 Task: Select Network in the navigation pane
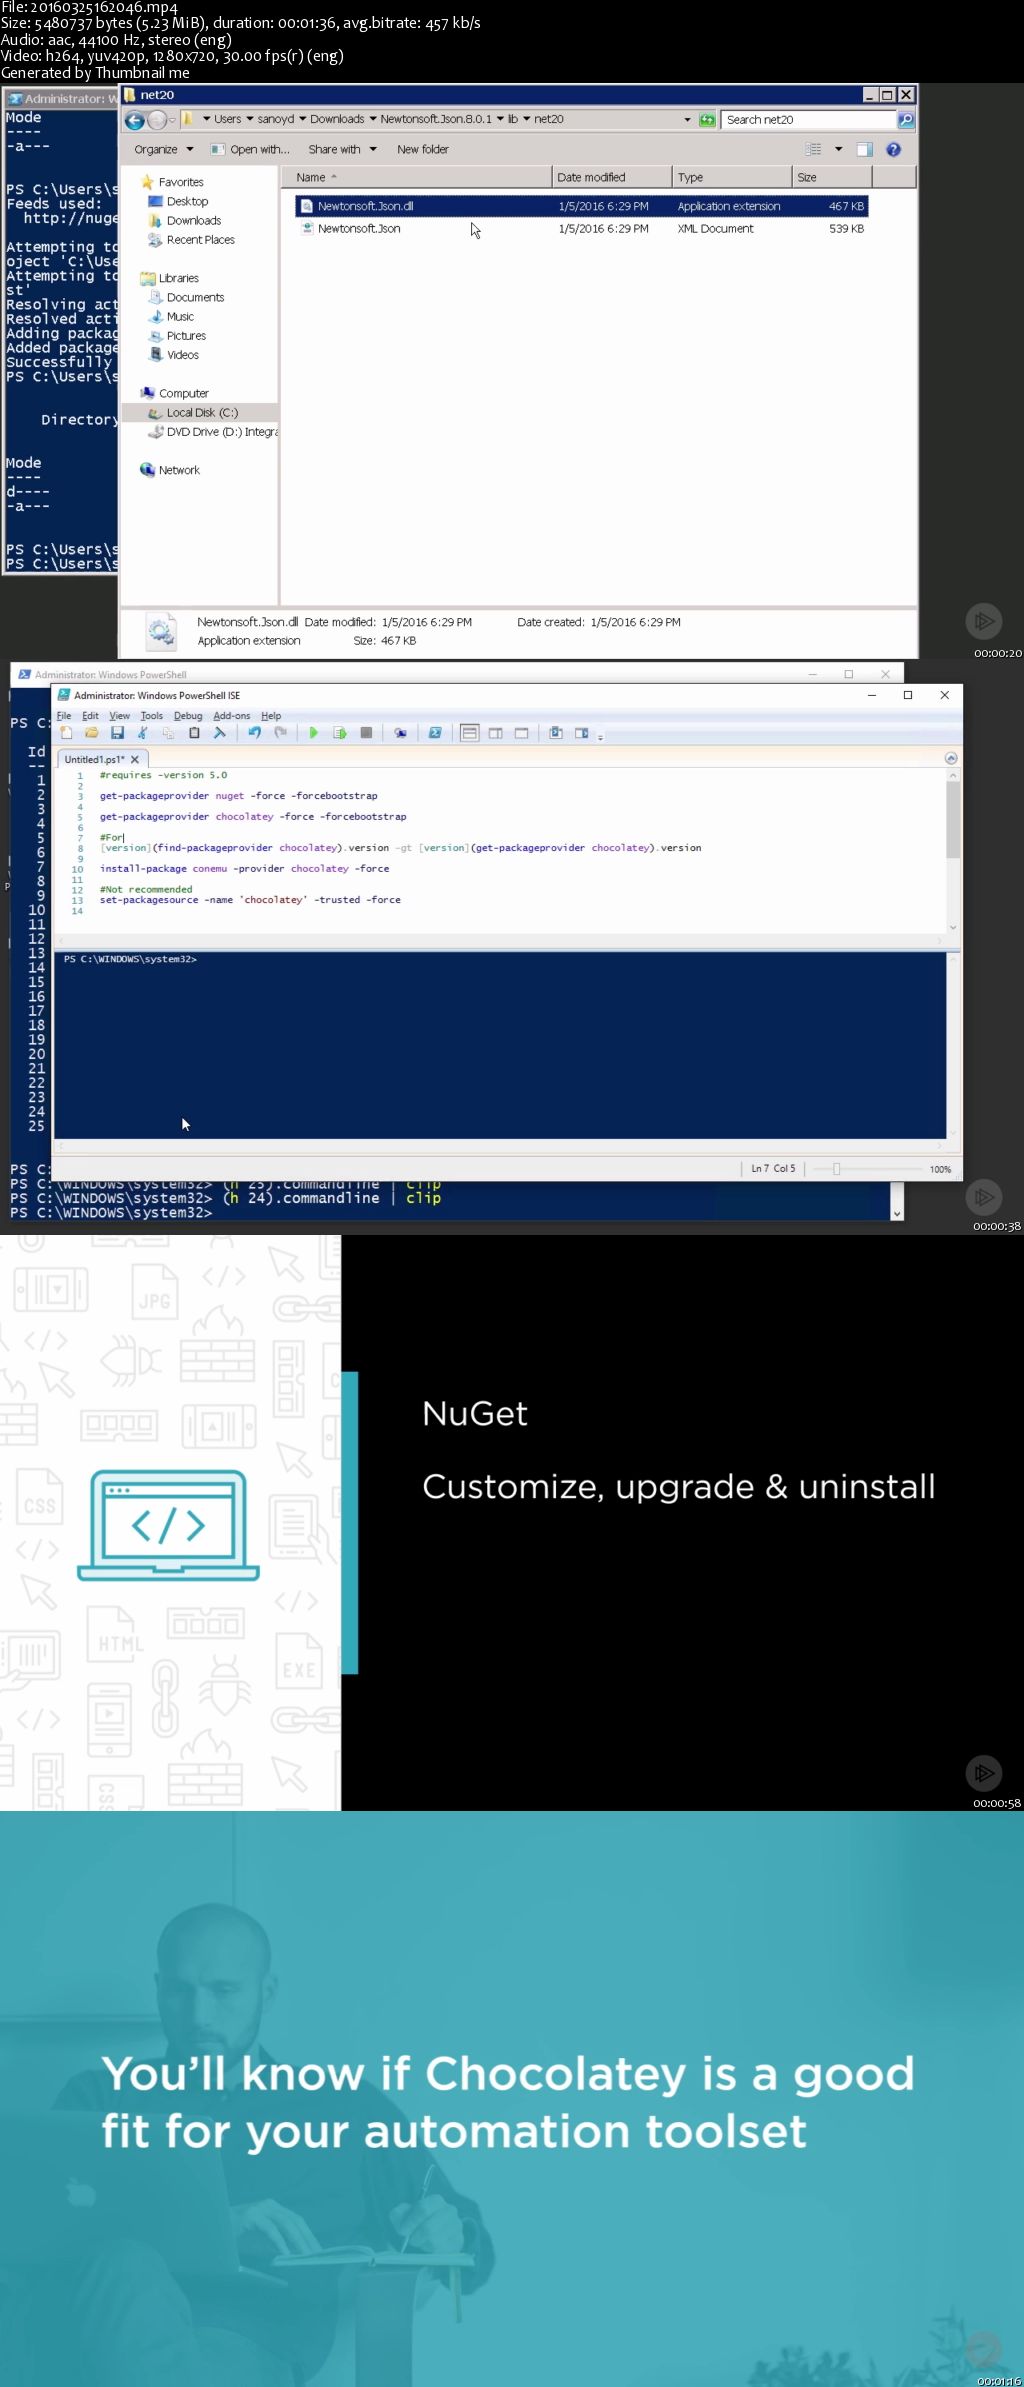click(170, 470)
